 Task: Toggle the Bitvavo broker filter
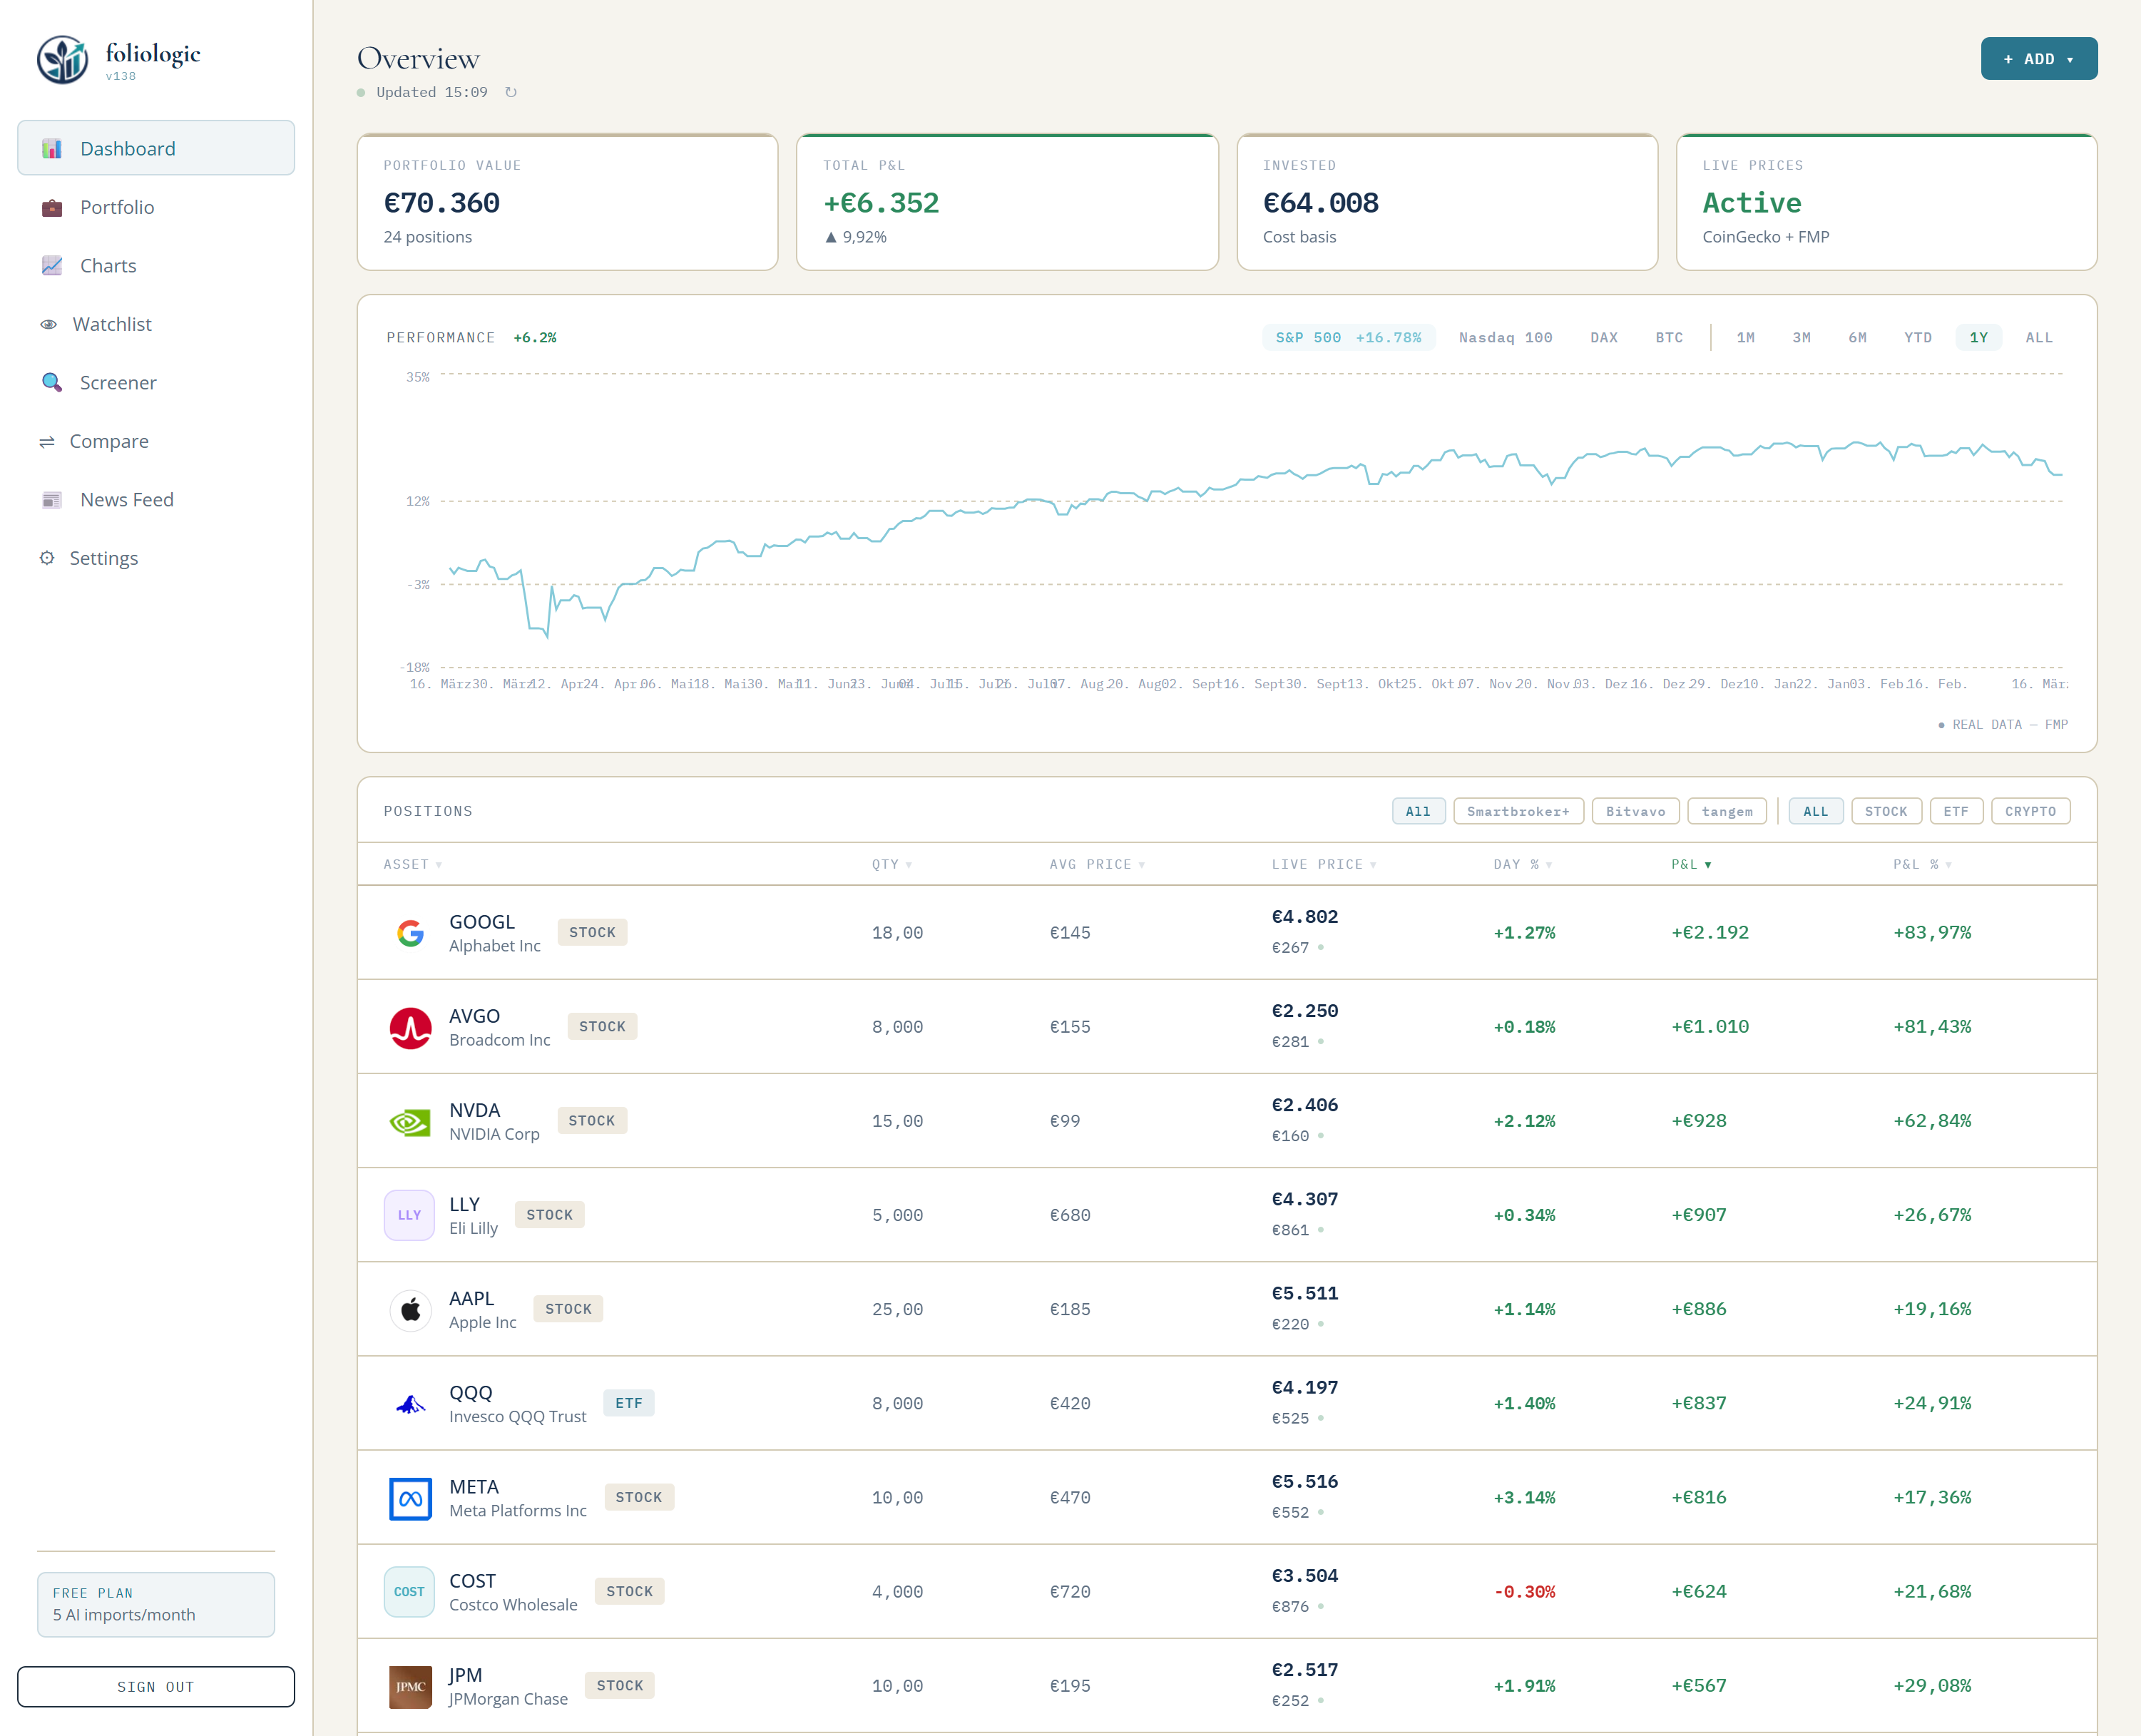pos(1635,811)
